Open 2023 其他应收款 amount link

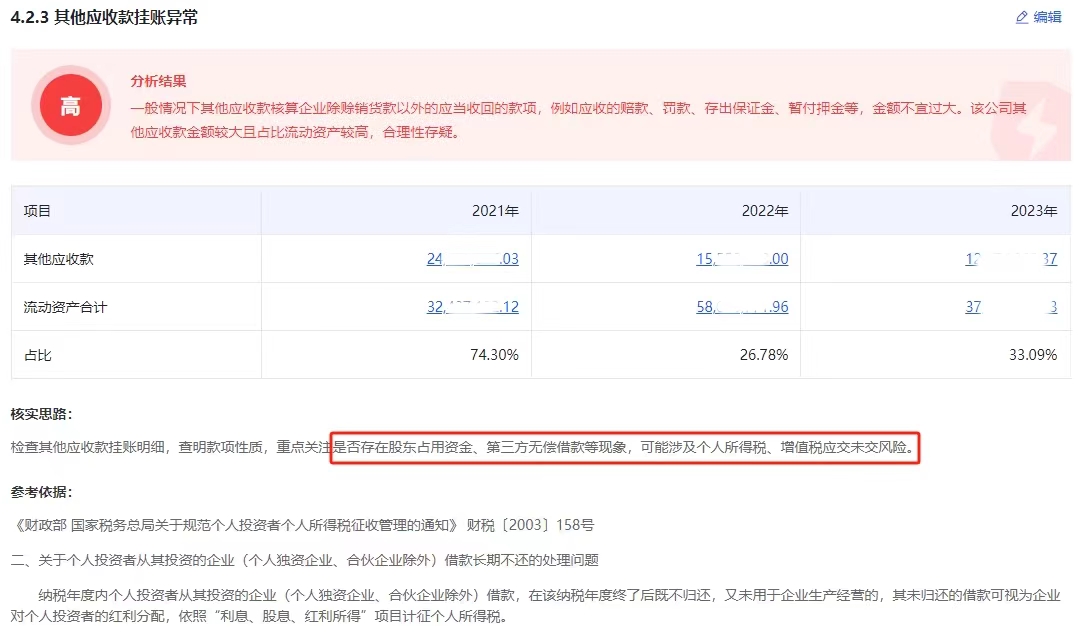pos(1010,259)
